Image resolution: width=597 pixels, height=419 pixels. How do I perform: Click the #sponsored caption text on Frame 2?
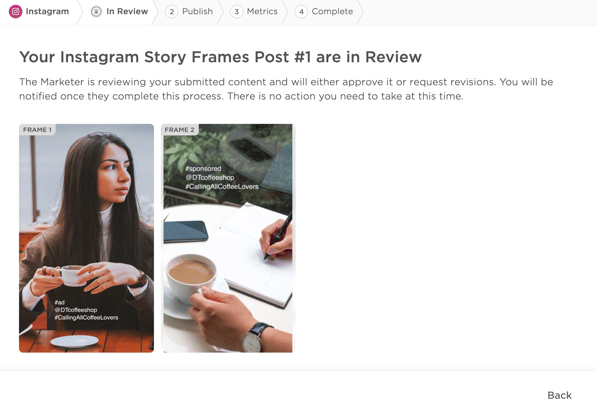coord(203,168)
